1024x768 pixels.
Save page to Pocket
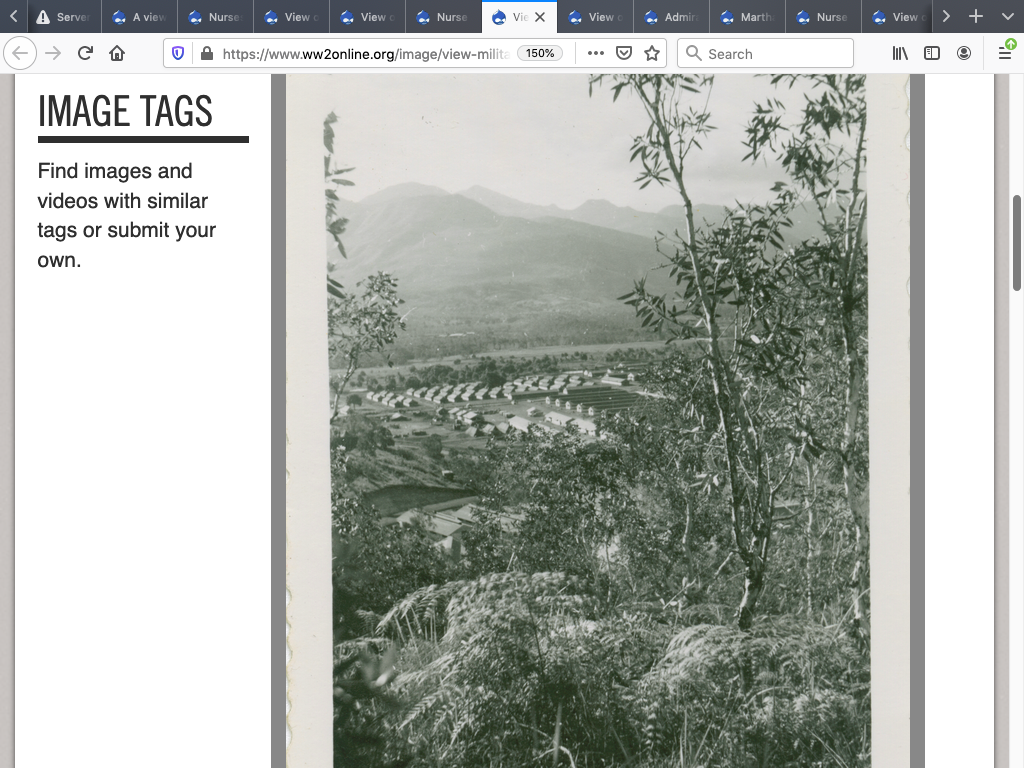[624, 53]
